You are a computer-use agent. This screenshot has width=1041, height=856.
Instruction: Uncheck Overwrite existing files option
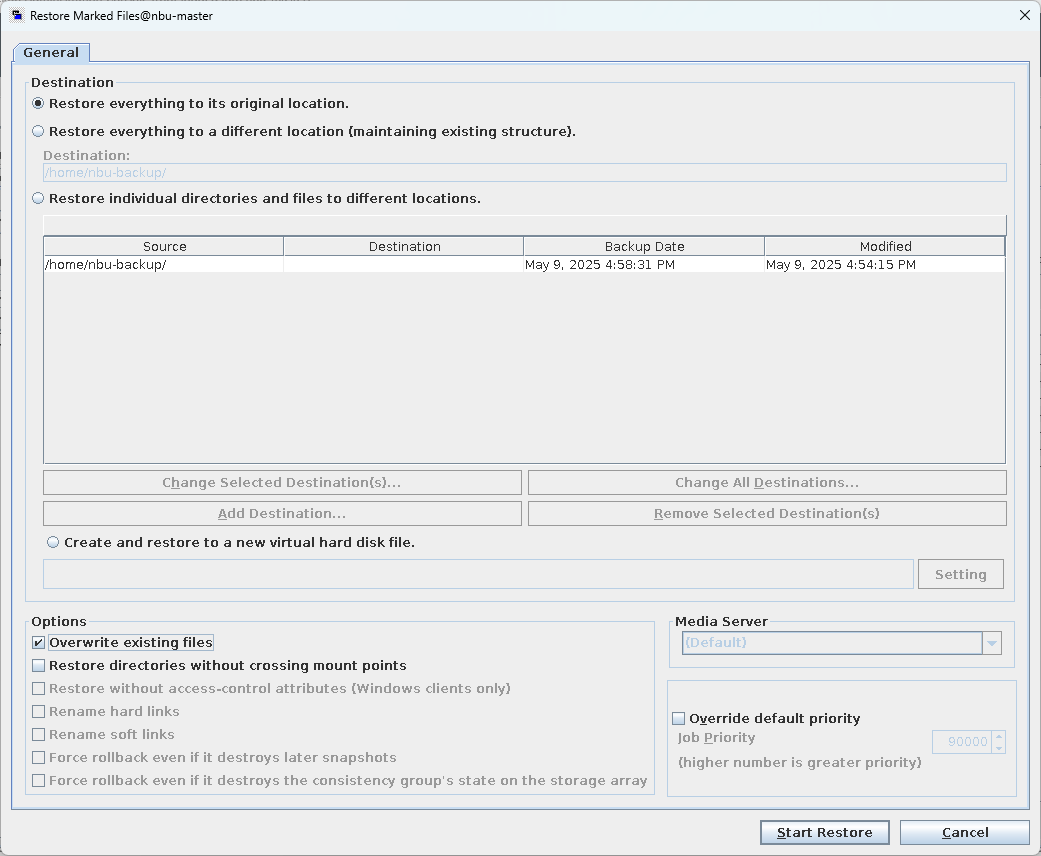pos(39,643)
